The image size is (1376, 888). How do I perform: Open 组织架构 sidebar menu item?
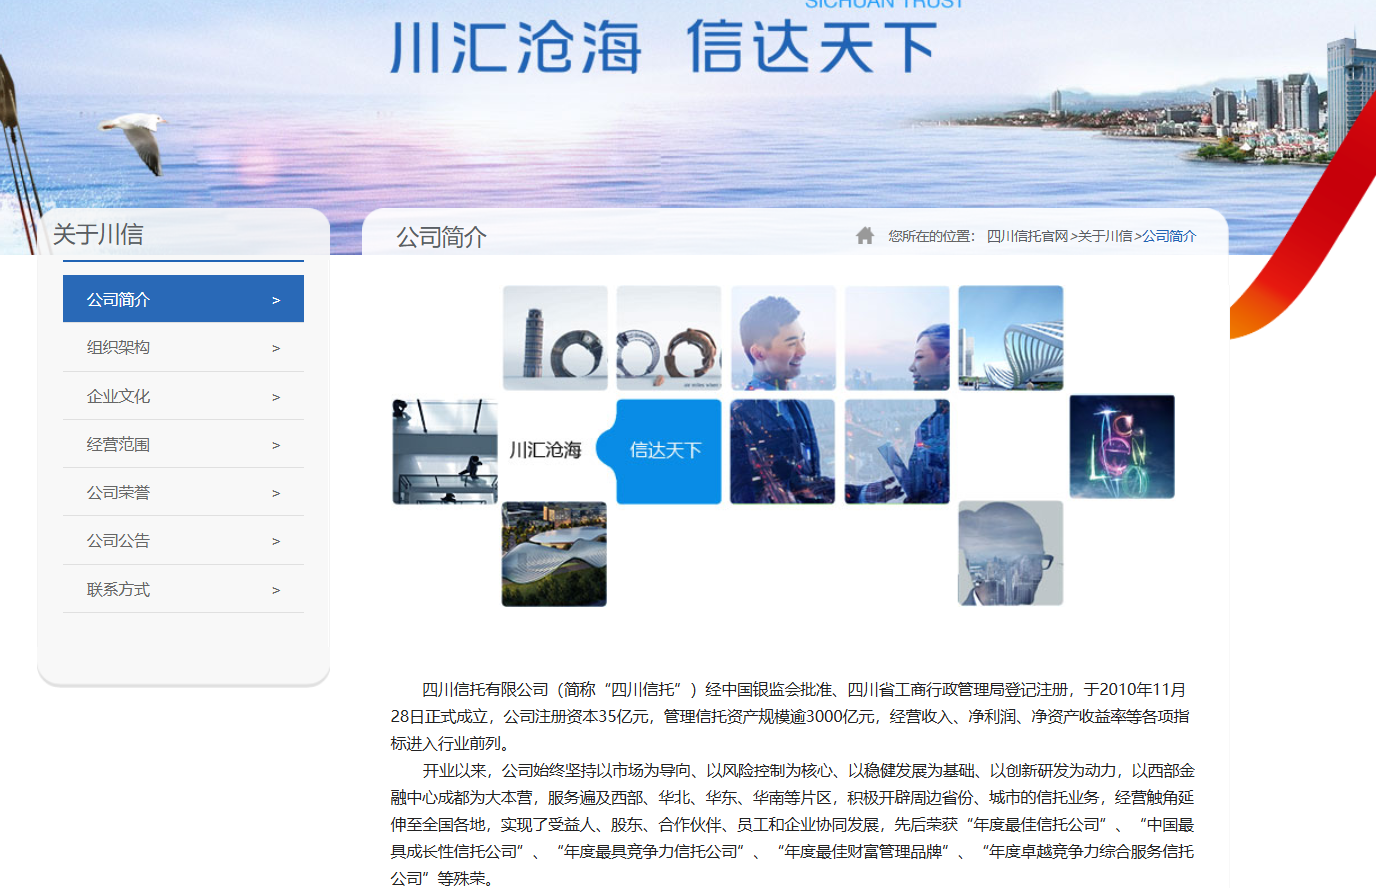(118, 347)
